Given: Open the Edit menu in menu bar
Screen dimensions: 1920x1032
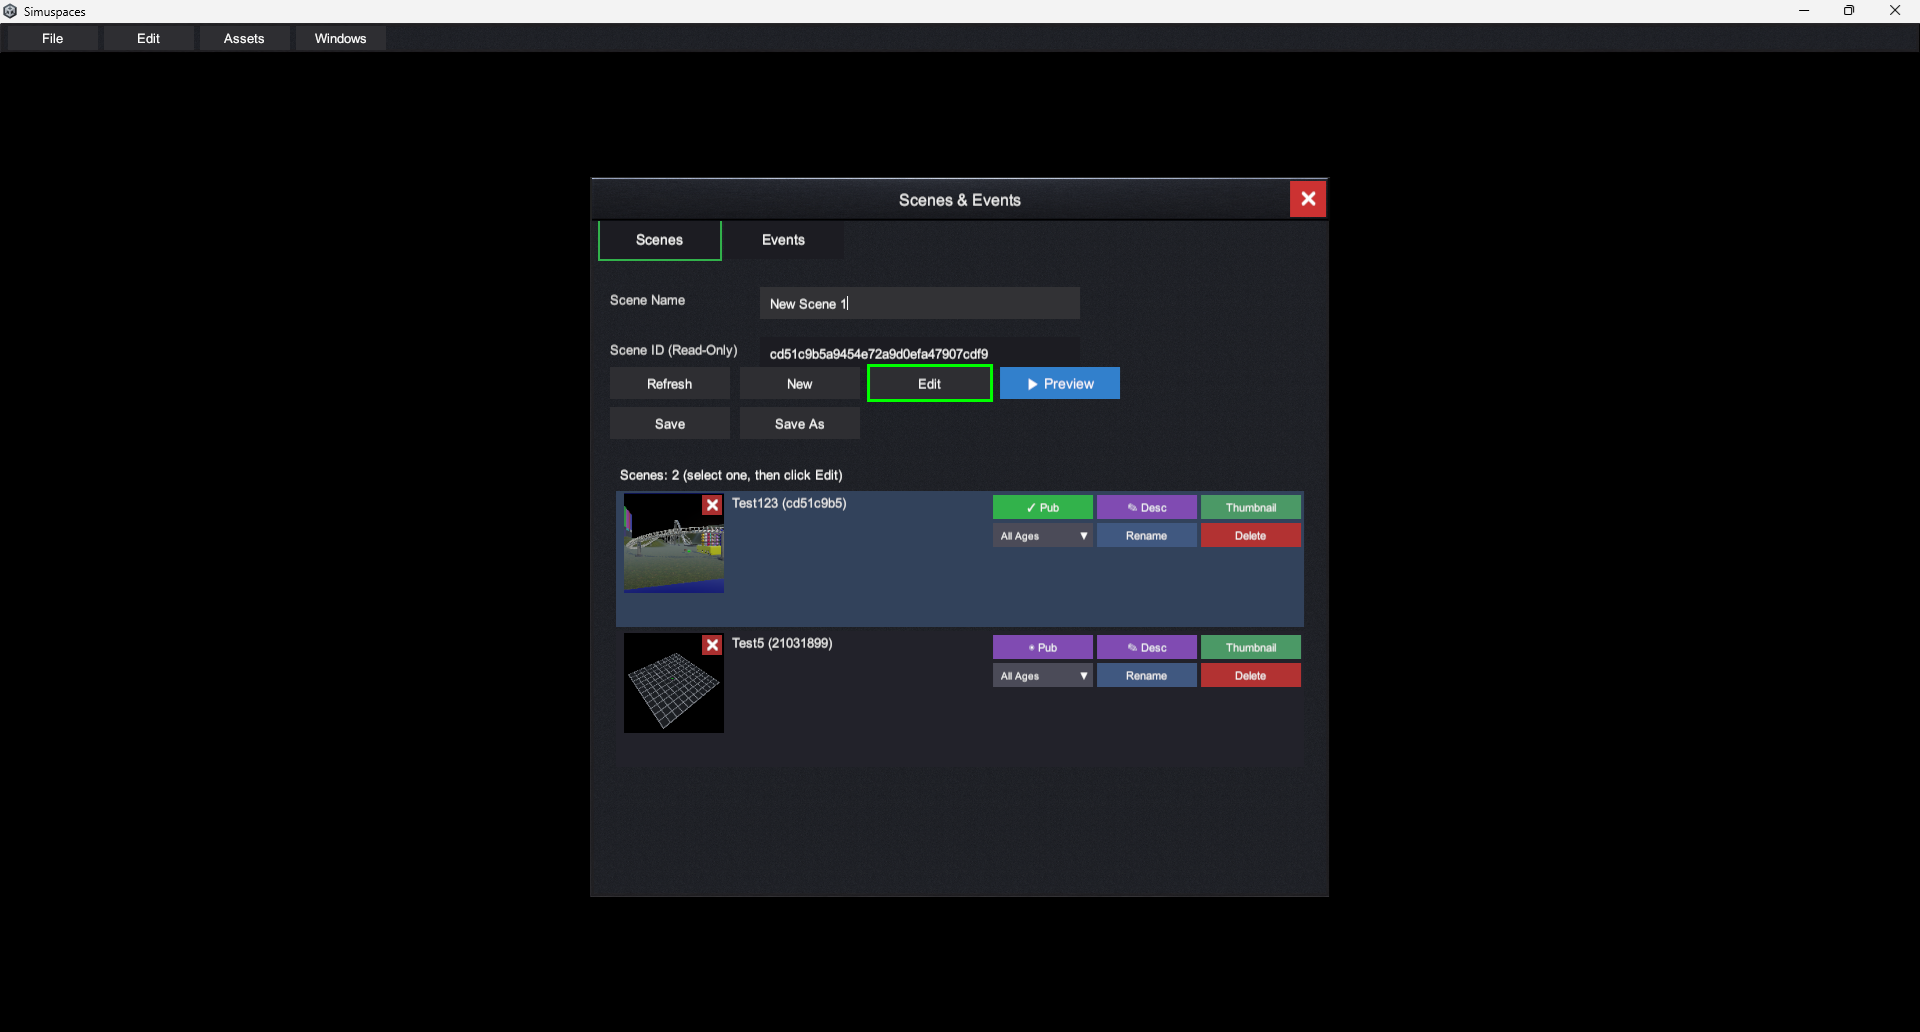Looking at the screenshot, I should pyautogui.click(x=148, y=38).
